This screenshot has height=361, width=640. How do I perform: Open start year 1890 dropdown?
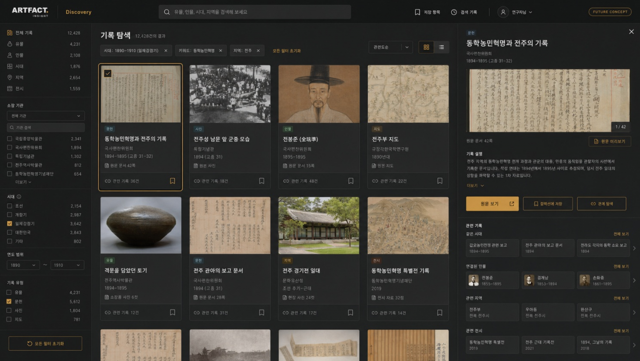(x=23, y=265)
